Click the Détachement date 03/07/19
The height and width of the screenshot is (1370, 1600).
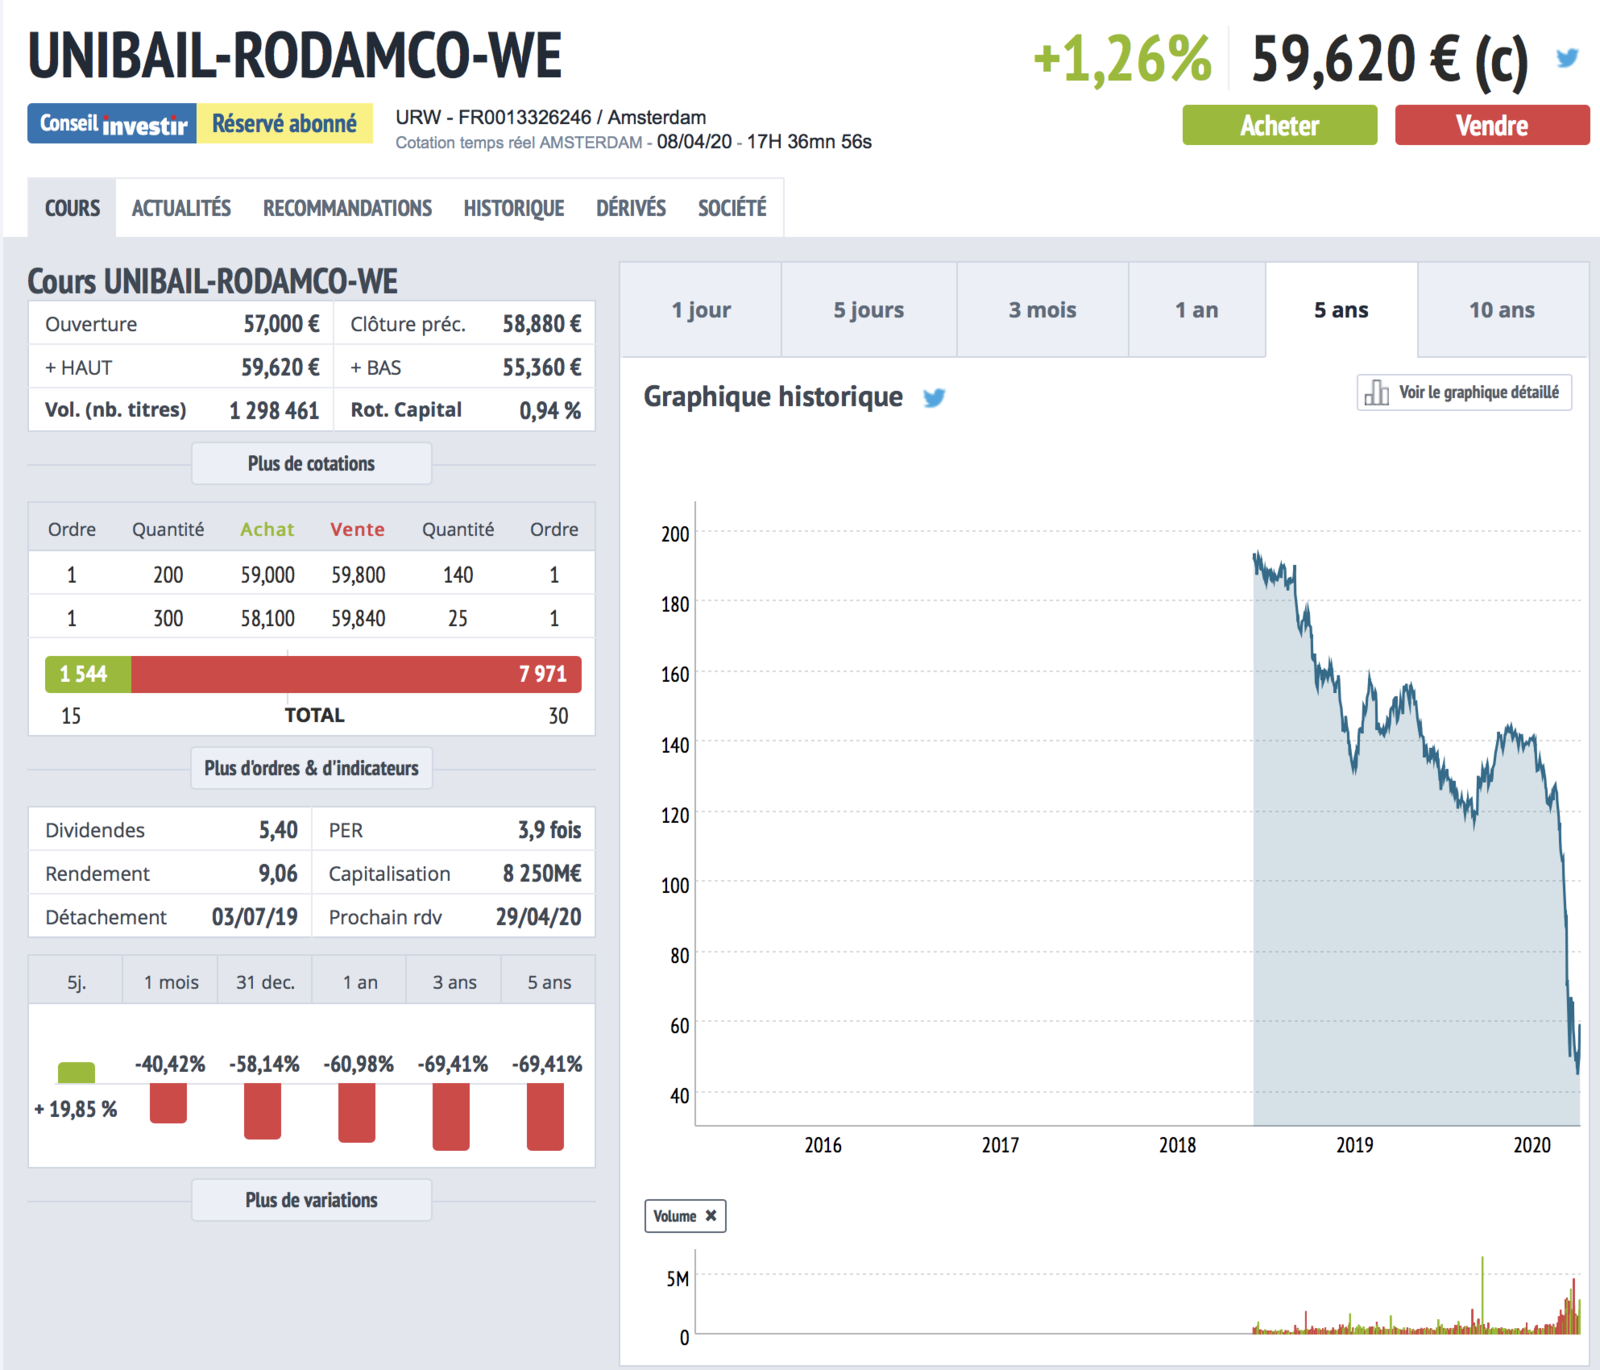(254, 917)
